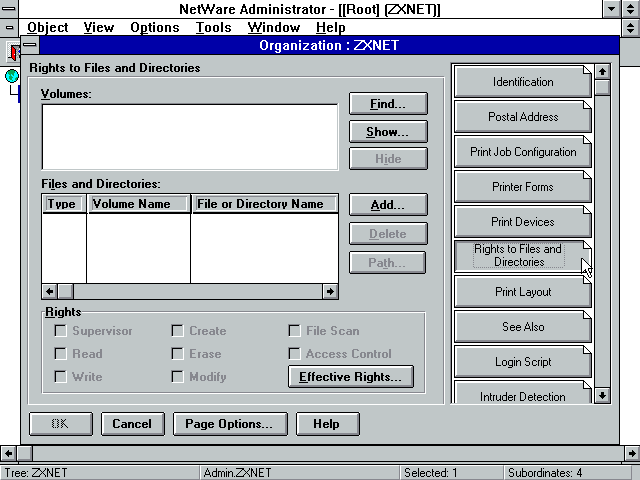
Task: Switch to the Login Script page
Action: tap(523, 362)
